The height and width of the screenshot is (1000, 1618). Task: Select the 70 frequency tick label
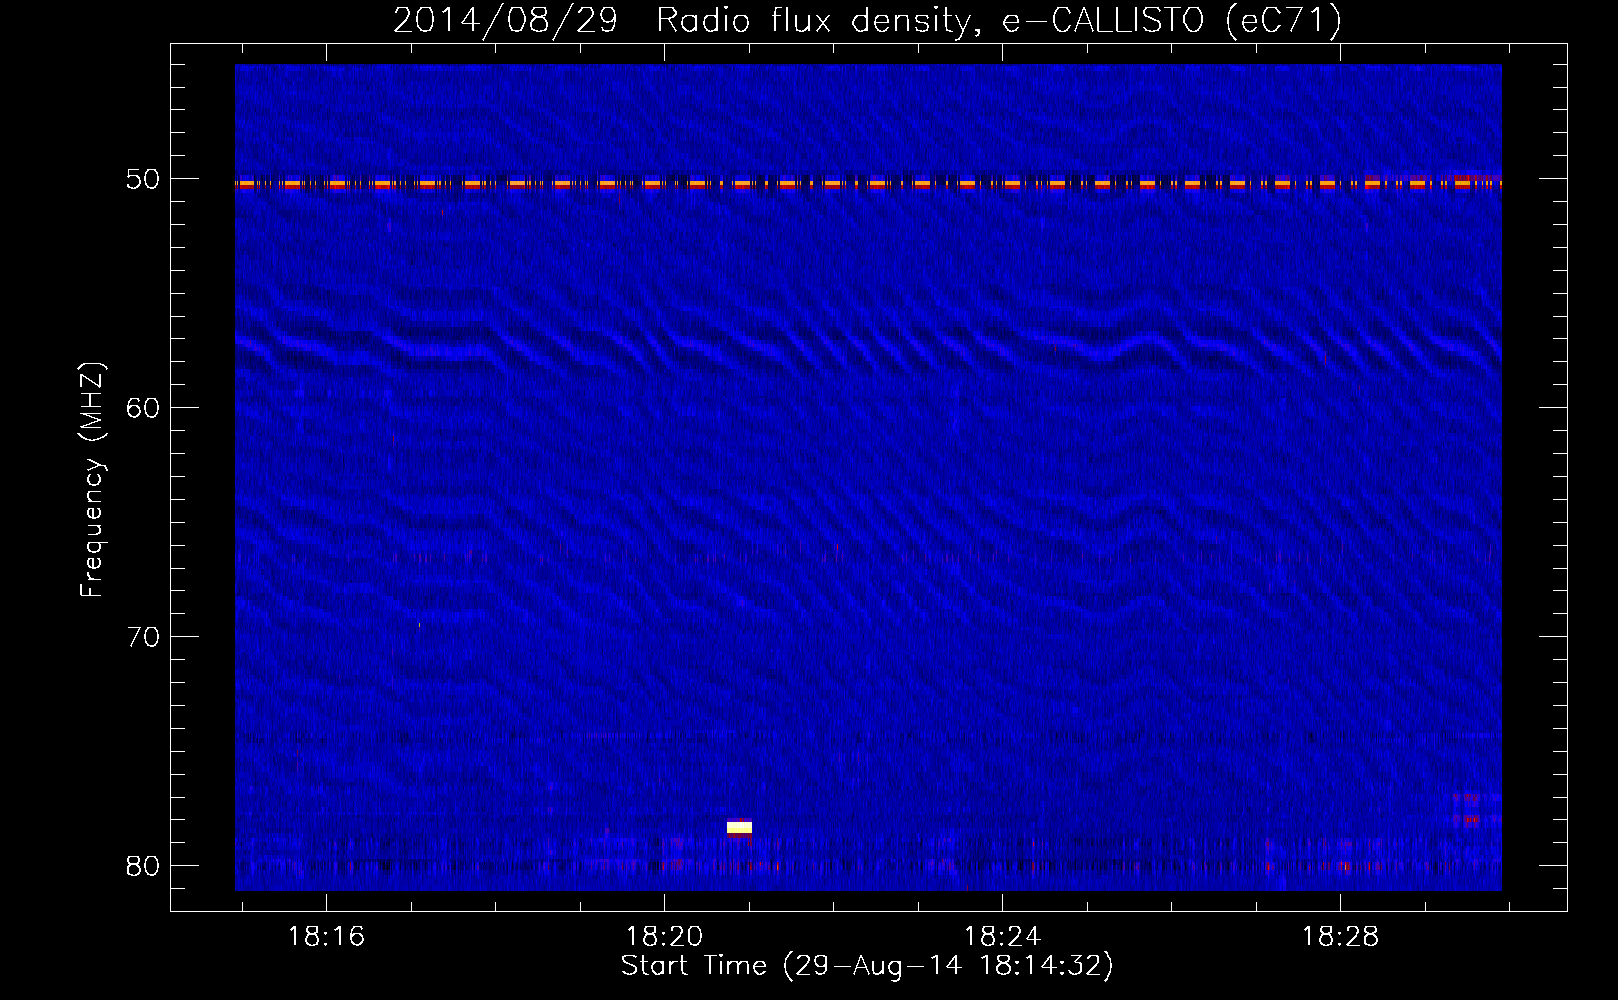[x=143, y=637]
